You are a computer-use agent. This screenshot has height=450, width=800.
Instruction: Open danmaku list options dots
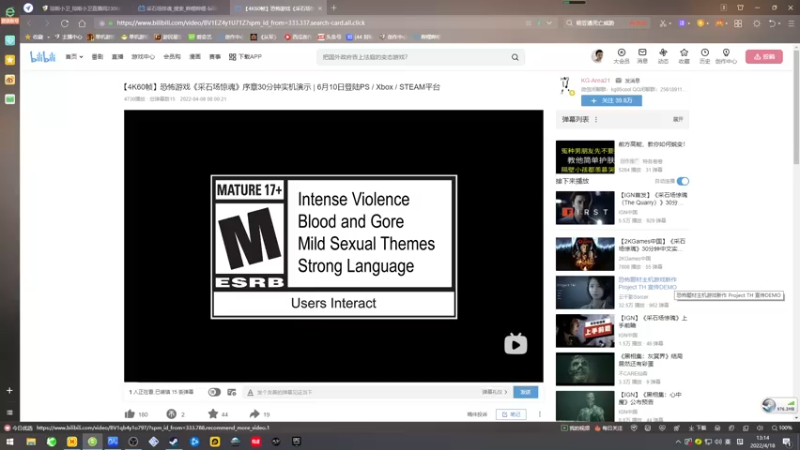click(x=596, y=119)
